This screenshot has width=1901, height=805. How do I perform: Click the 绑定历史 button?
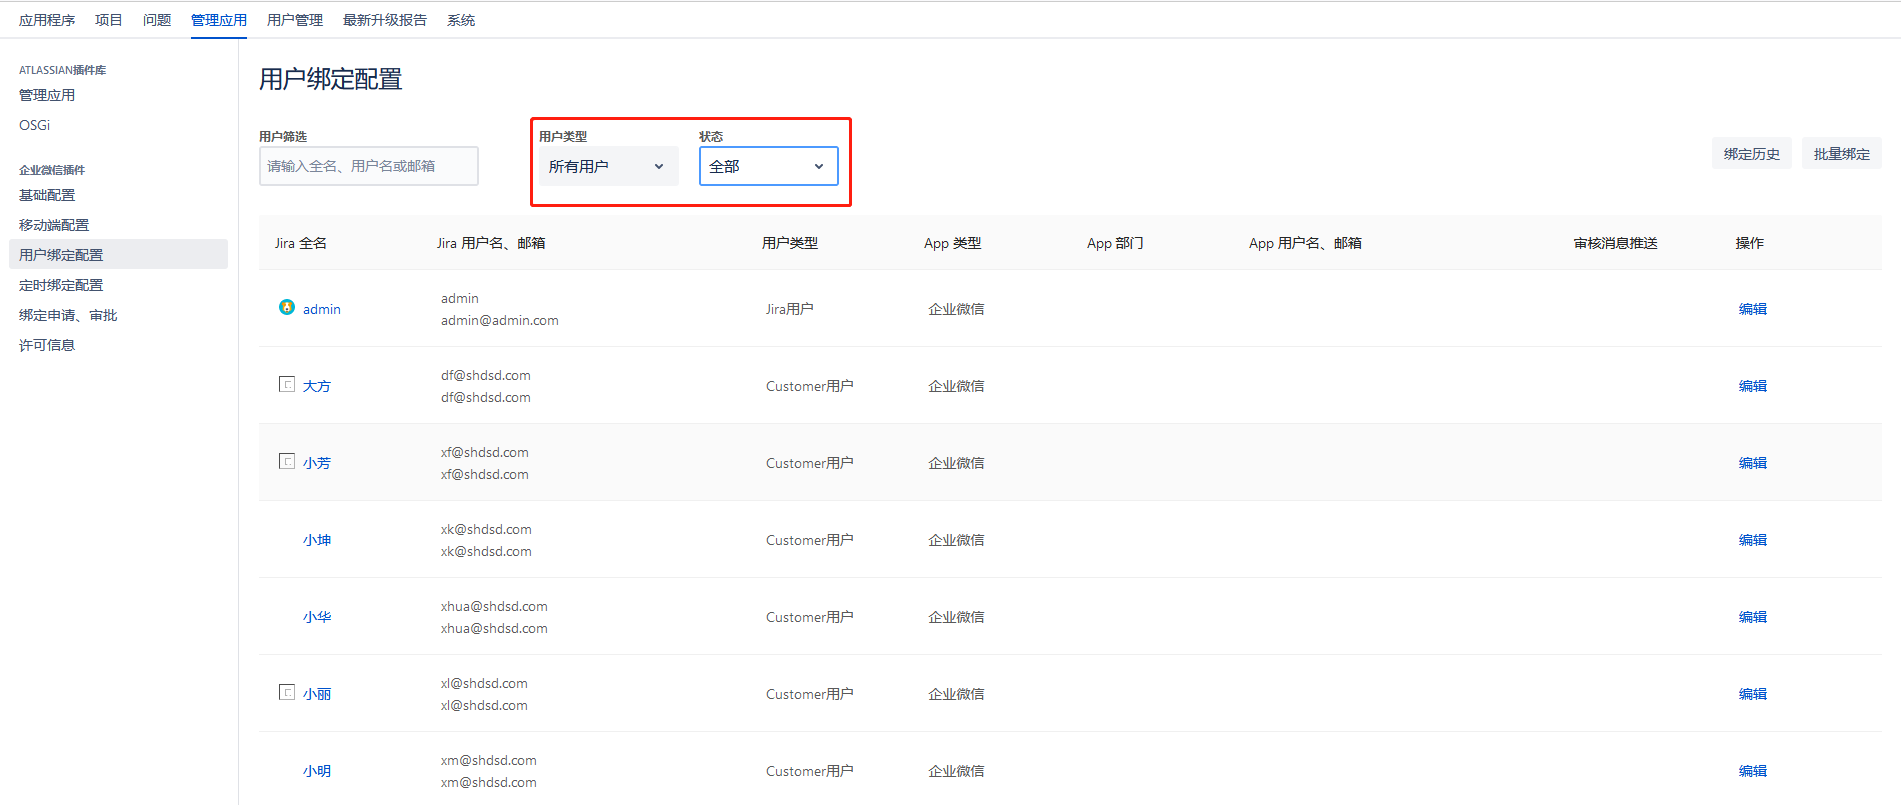tap(1751, 154)
